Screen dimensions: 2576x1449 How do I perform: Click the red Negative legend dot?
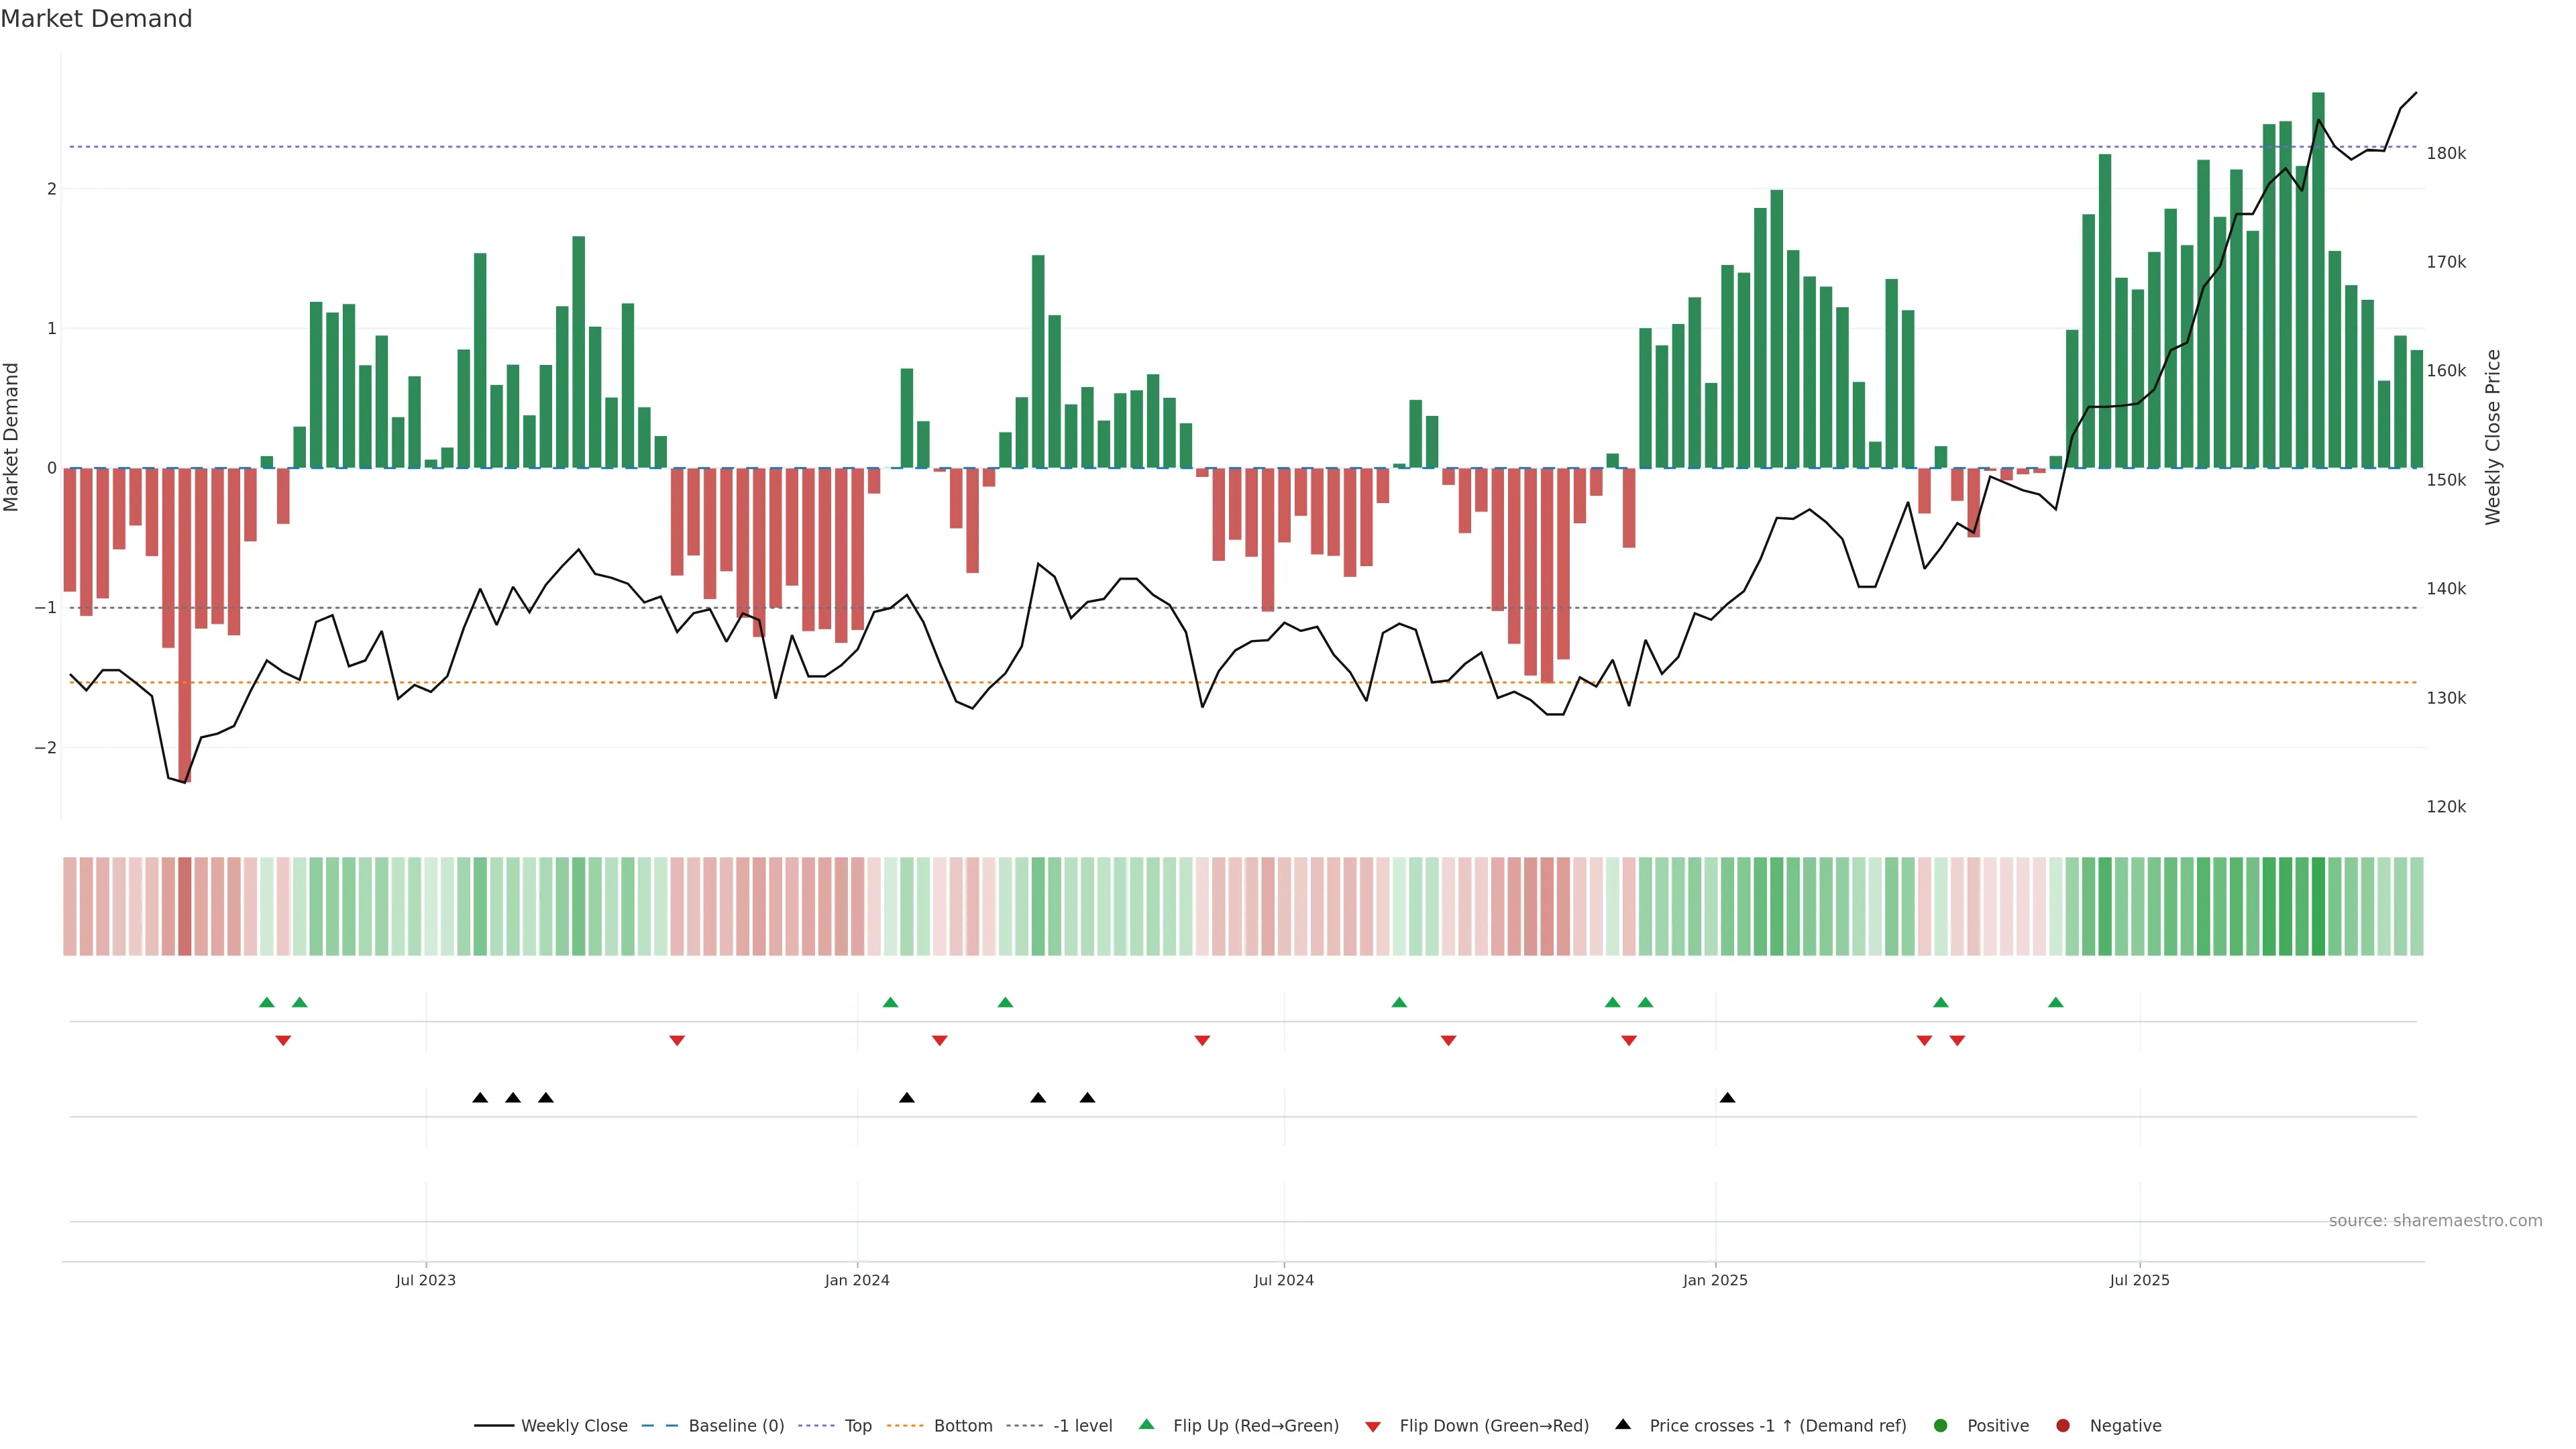point(2063,1425)
